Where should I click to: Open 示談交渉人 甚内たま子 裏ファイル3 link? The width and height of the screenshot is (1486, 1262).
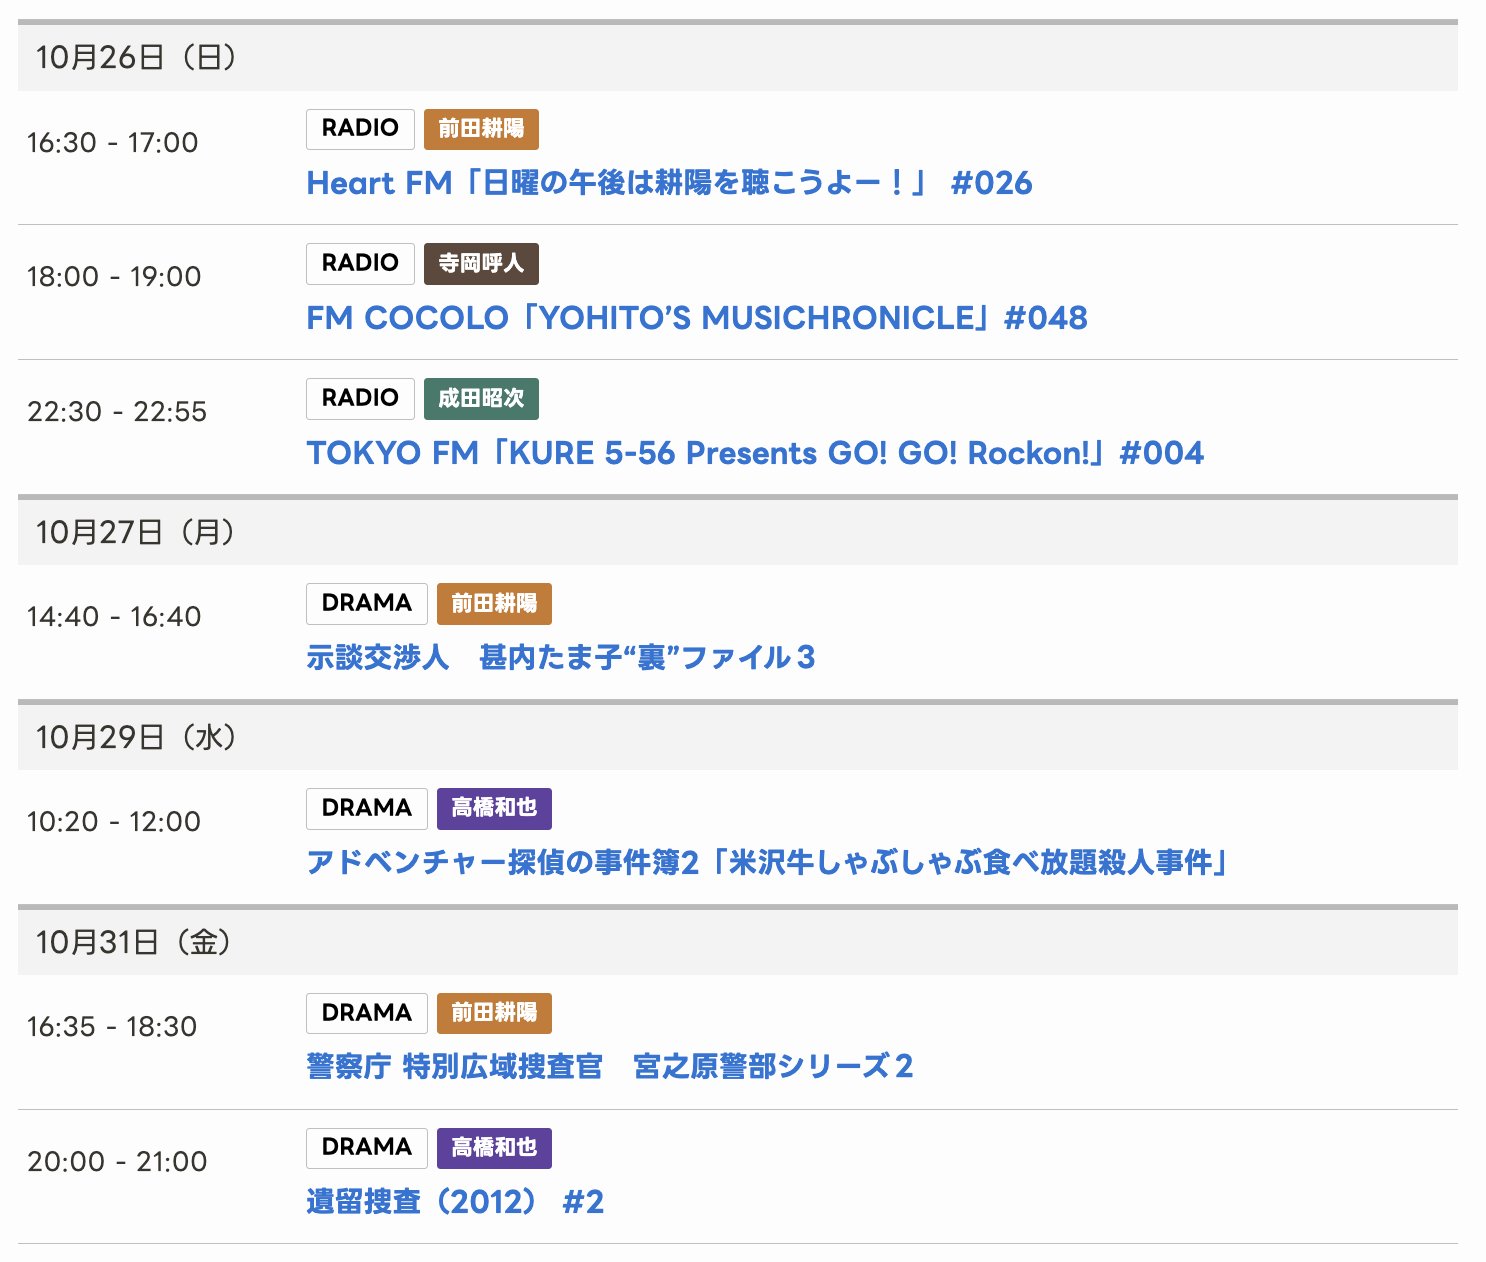pos(560,658)
